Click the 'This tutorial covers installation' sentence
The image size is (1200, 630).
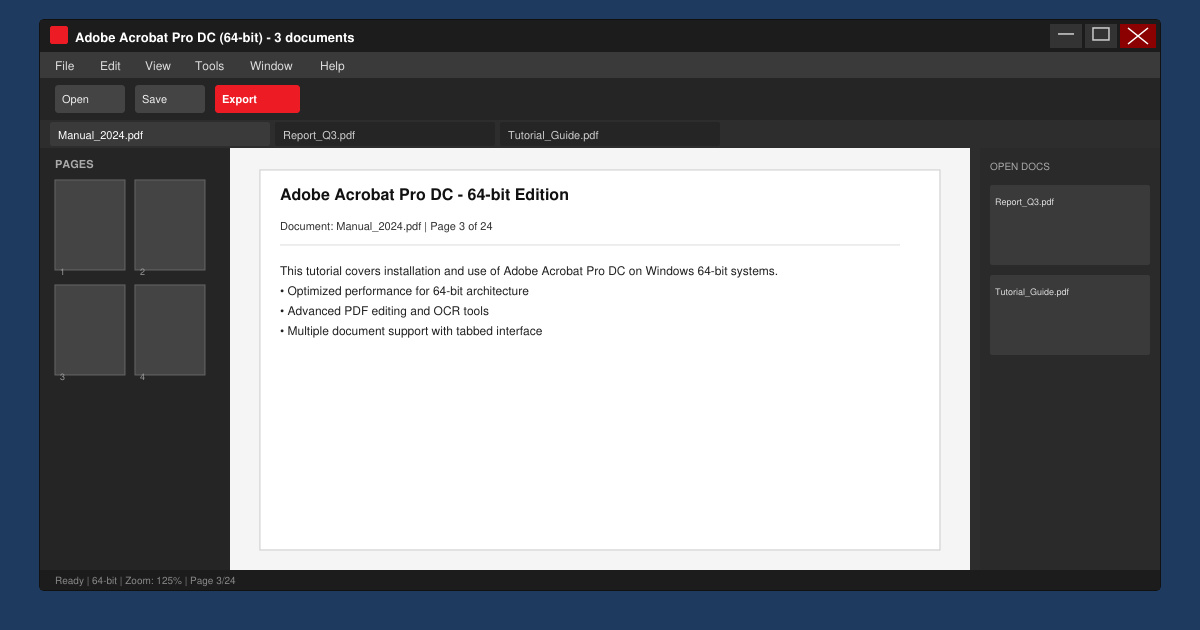click(x=529, y=271)
